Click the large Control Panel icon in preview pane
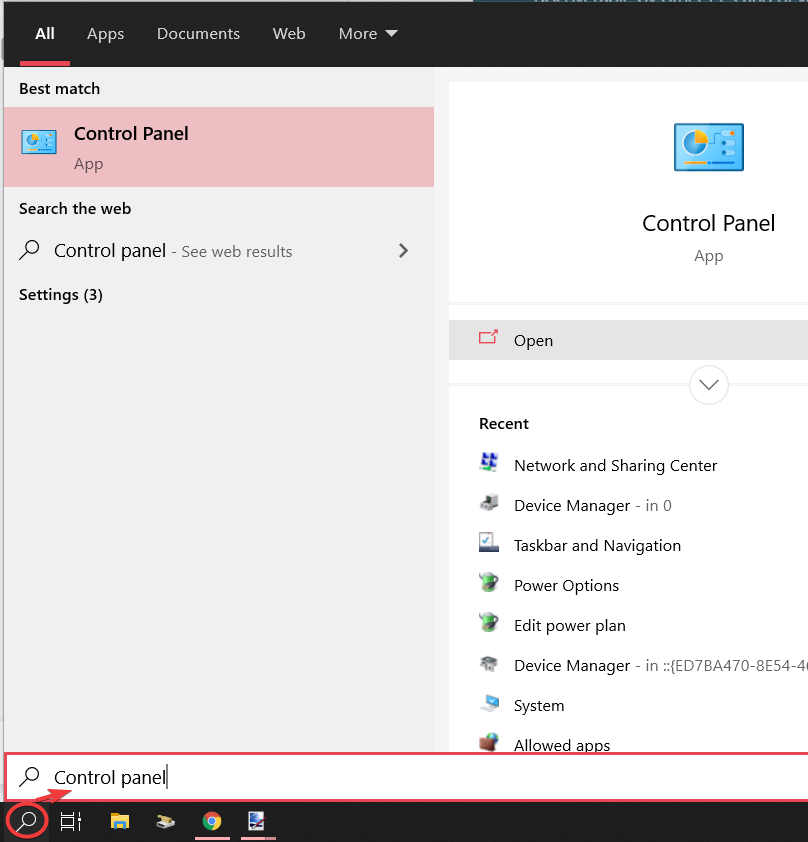 click(709, 147)
